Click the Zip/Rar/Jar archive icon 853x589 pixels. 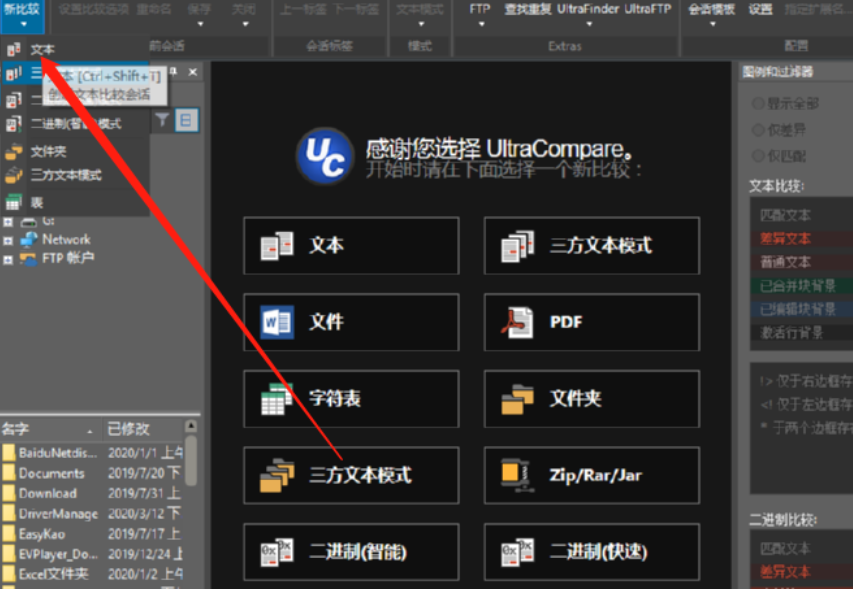tap(517, 475)
